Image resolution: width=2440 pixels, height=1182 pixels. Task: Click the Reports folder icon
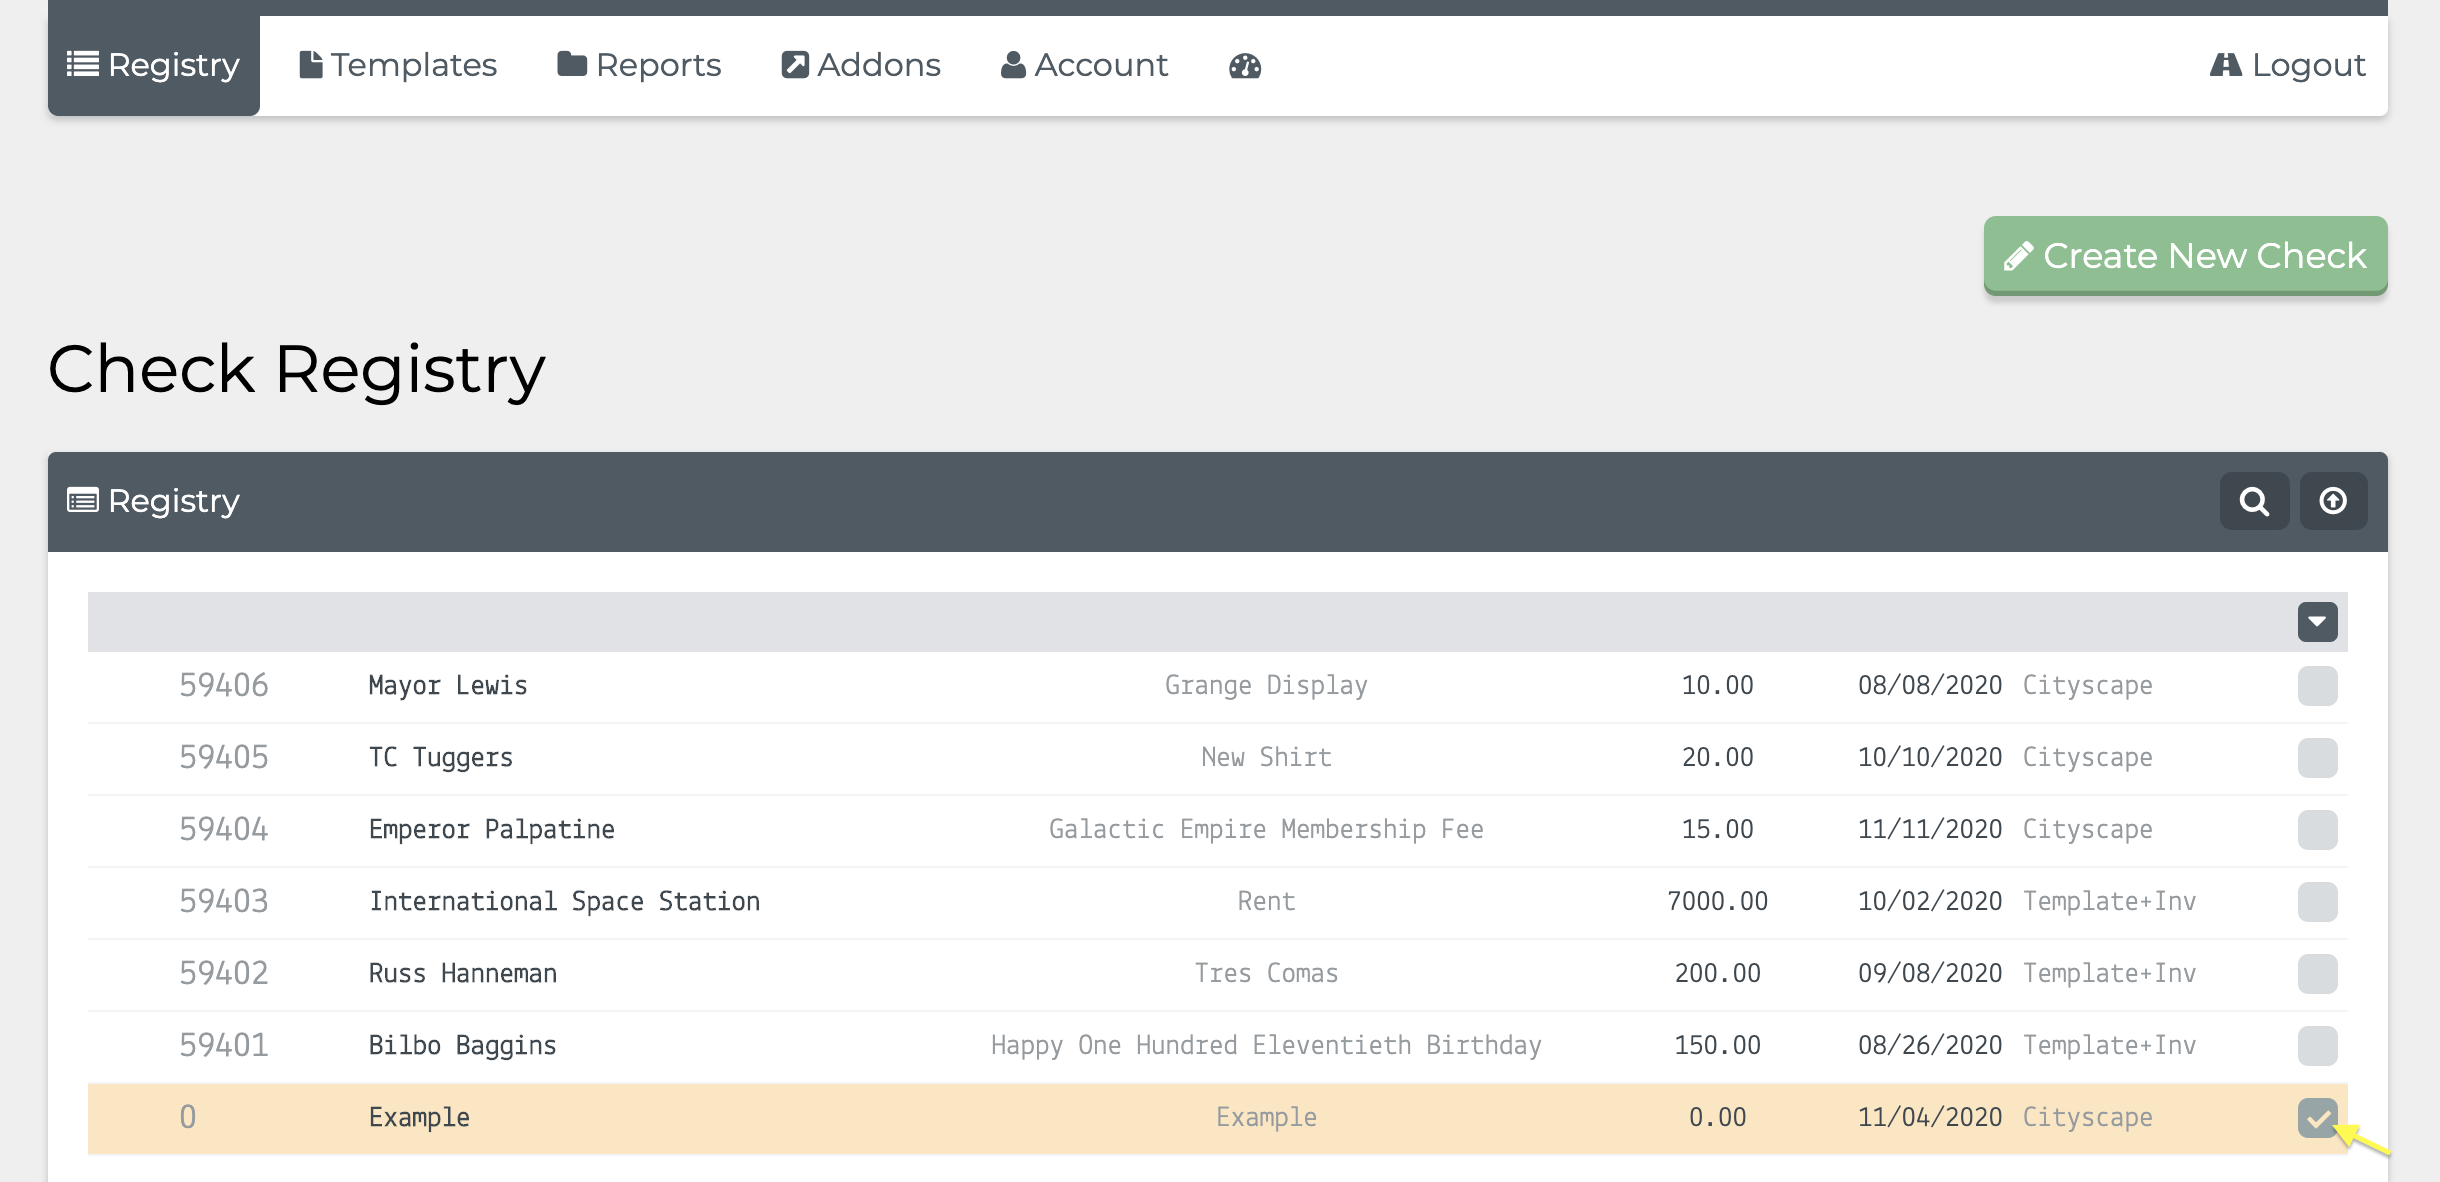[571, 63]
